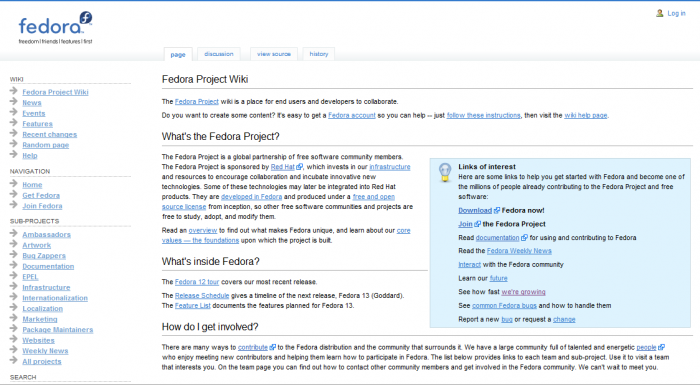Open Artwork sub-project link
This screenshot has height=385, width=700.
37,245
